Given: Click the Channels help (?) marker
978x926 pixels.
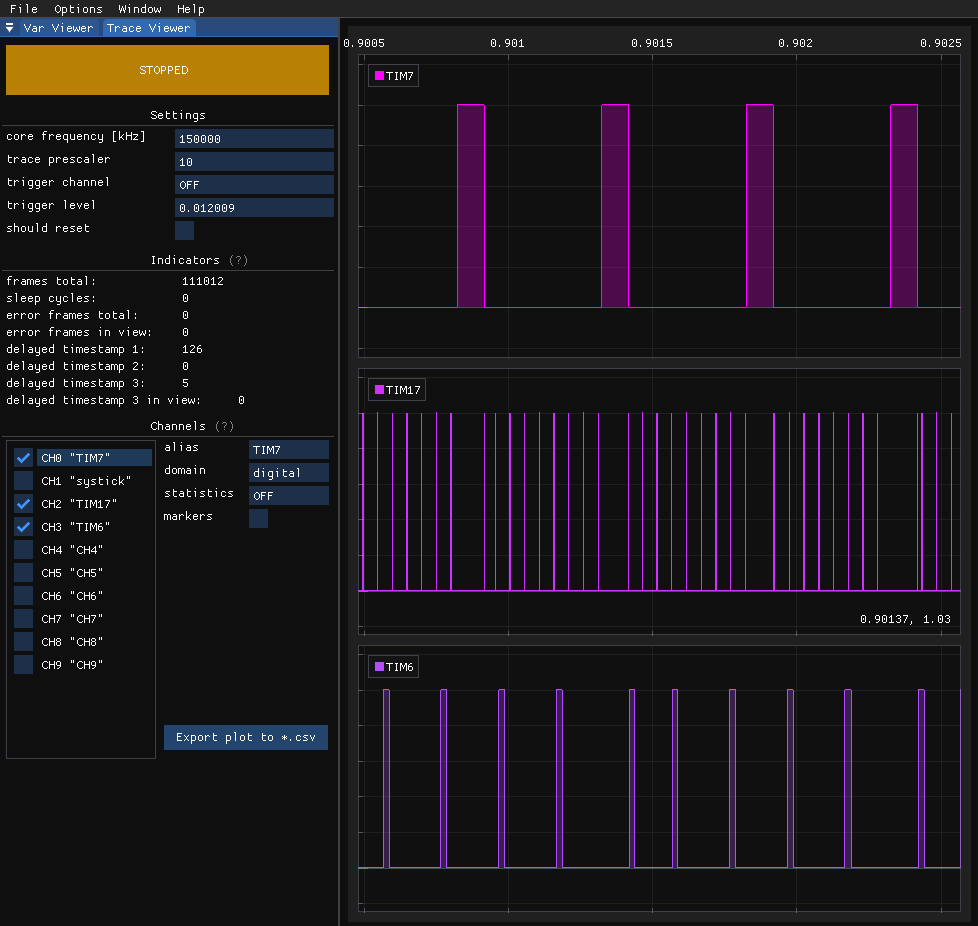Looking at the screenshot, I should coord(224,426).
